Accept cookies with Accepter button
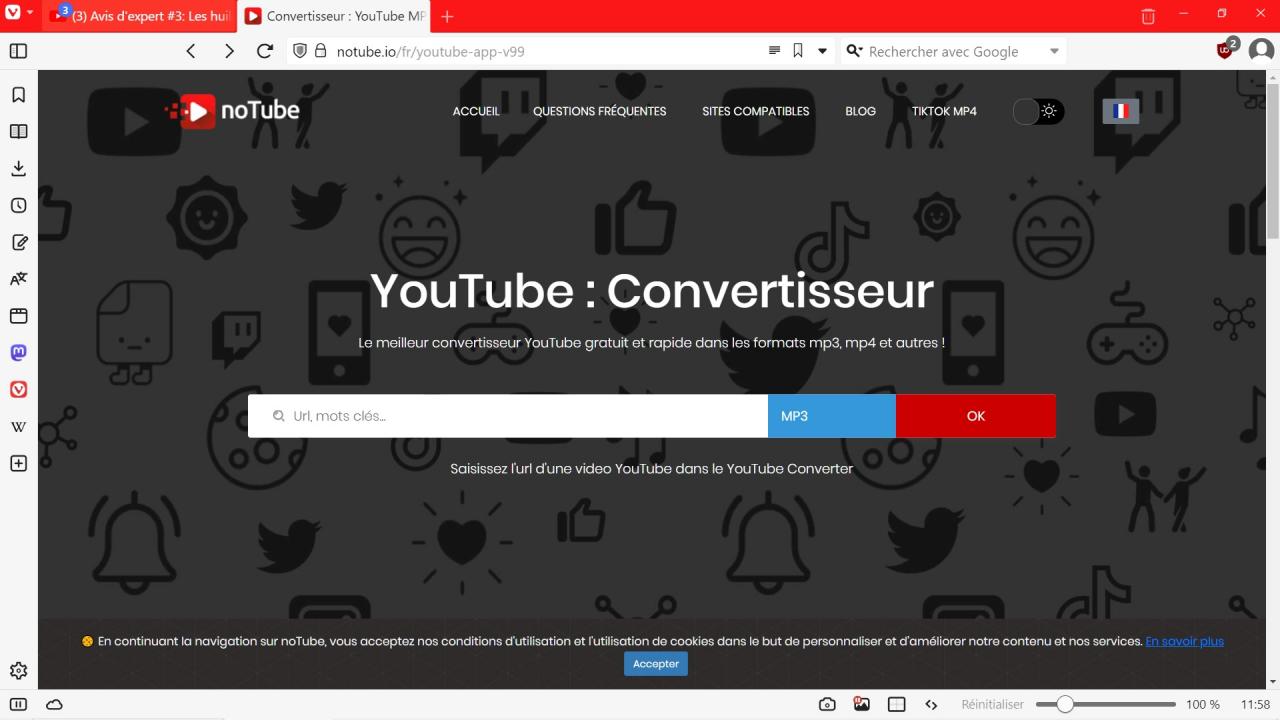Screen dimensions: 1280x720 pyautogui.click(x=656, y=664)
